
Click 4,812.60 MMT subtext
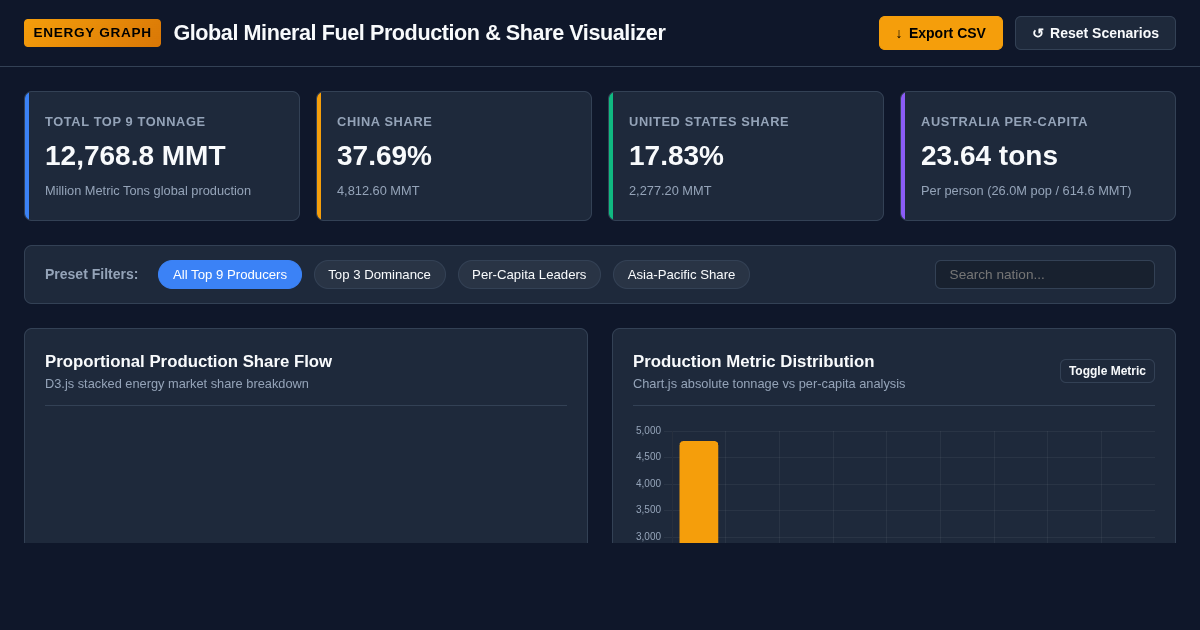[378, 191]
